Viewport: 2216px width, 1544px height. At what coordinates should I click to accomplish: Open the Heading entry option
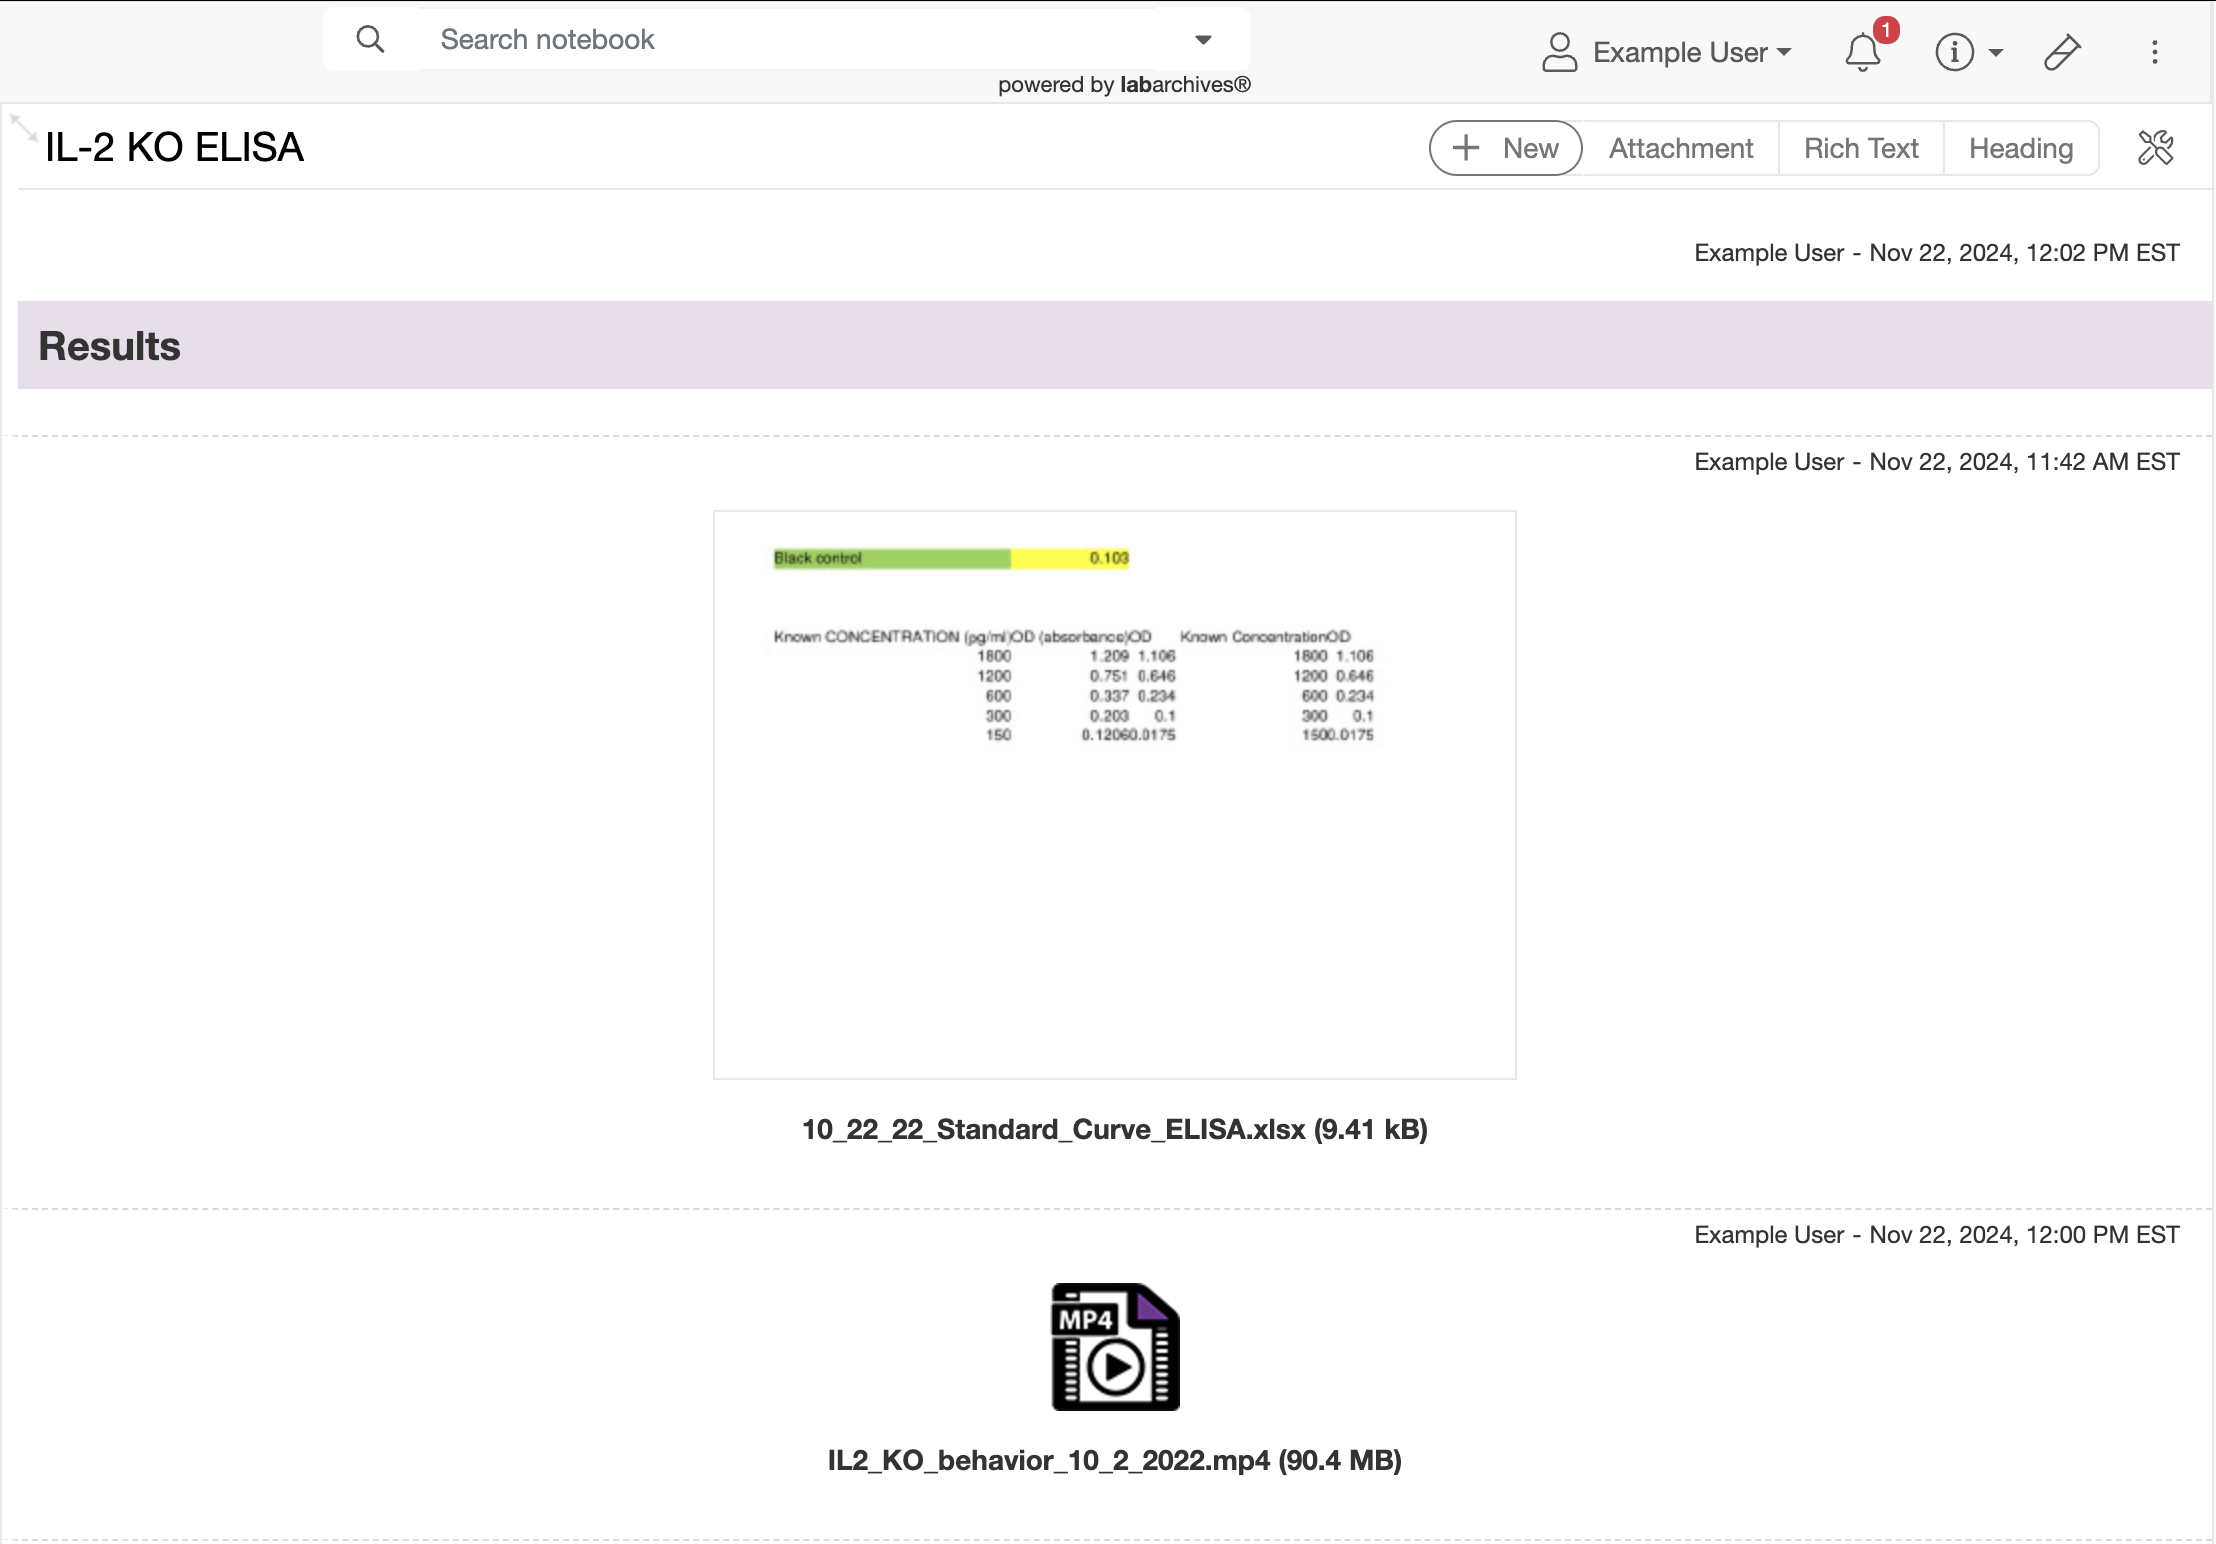click(2020, 147)
